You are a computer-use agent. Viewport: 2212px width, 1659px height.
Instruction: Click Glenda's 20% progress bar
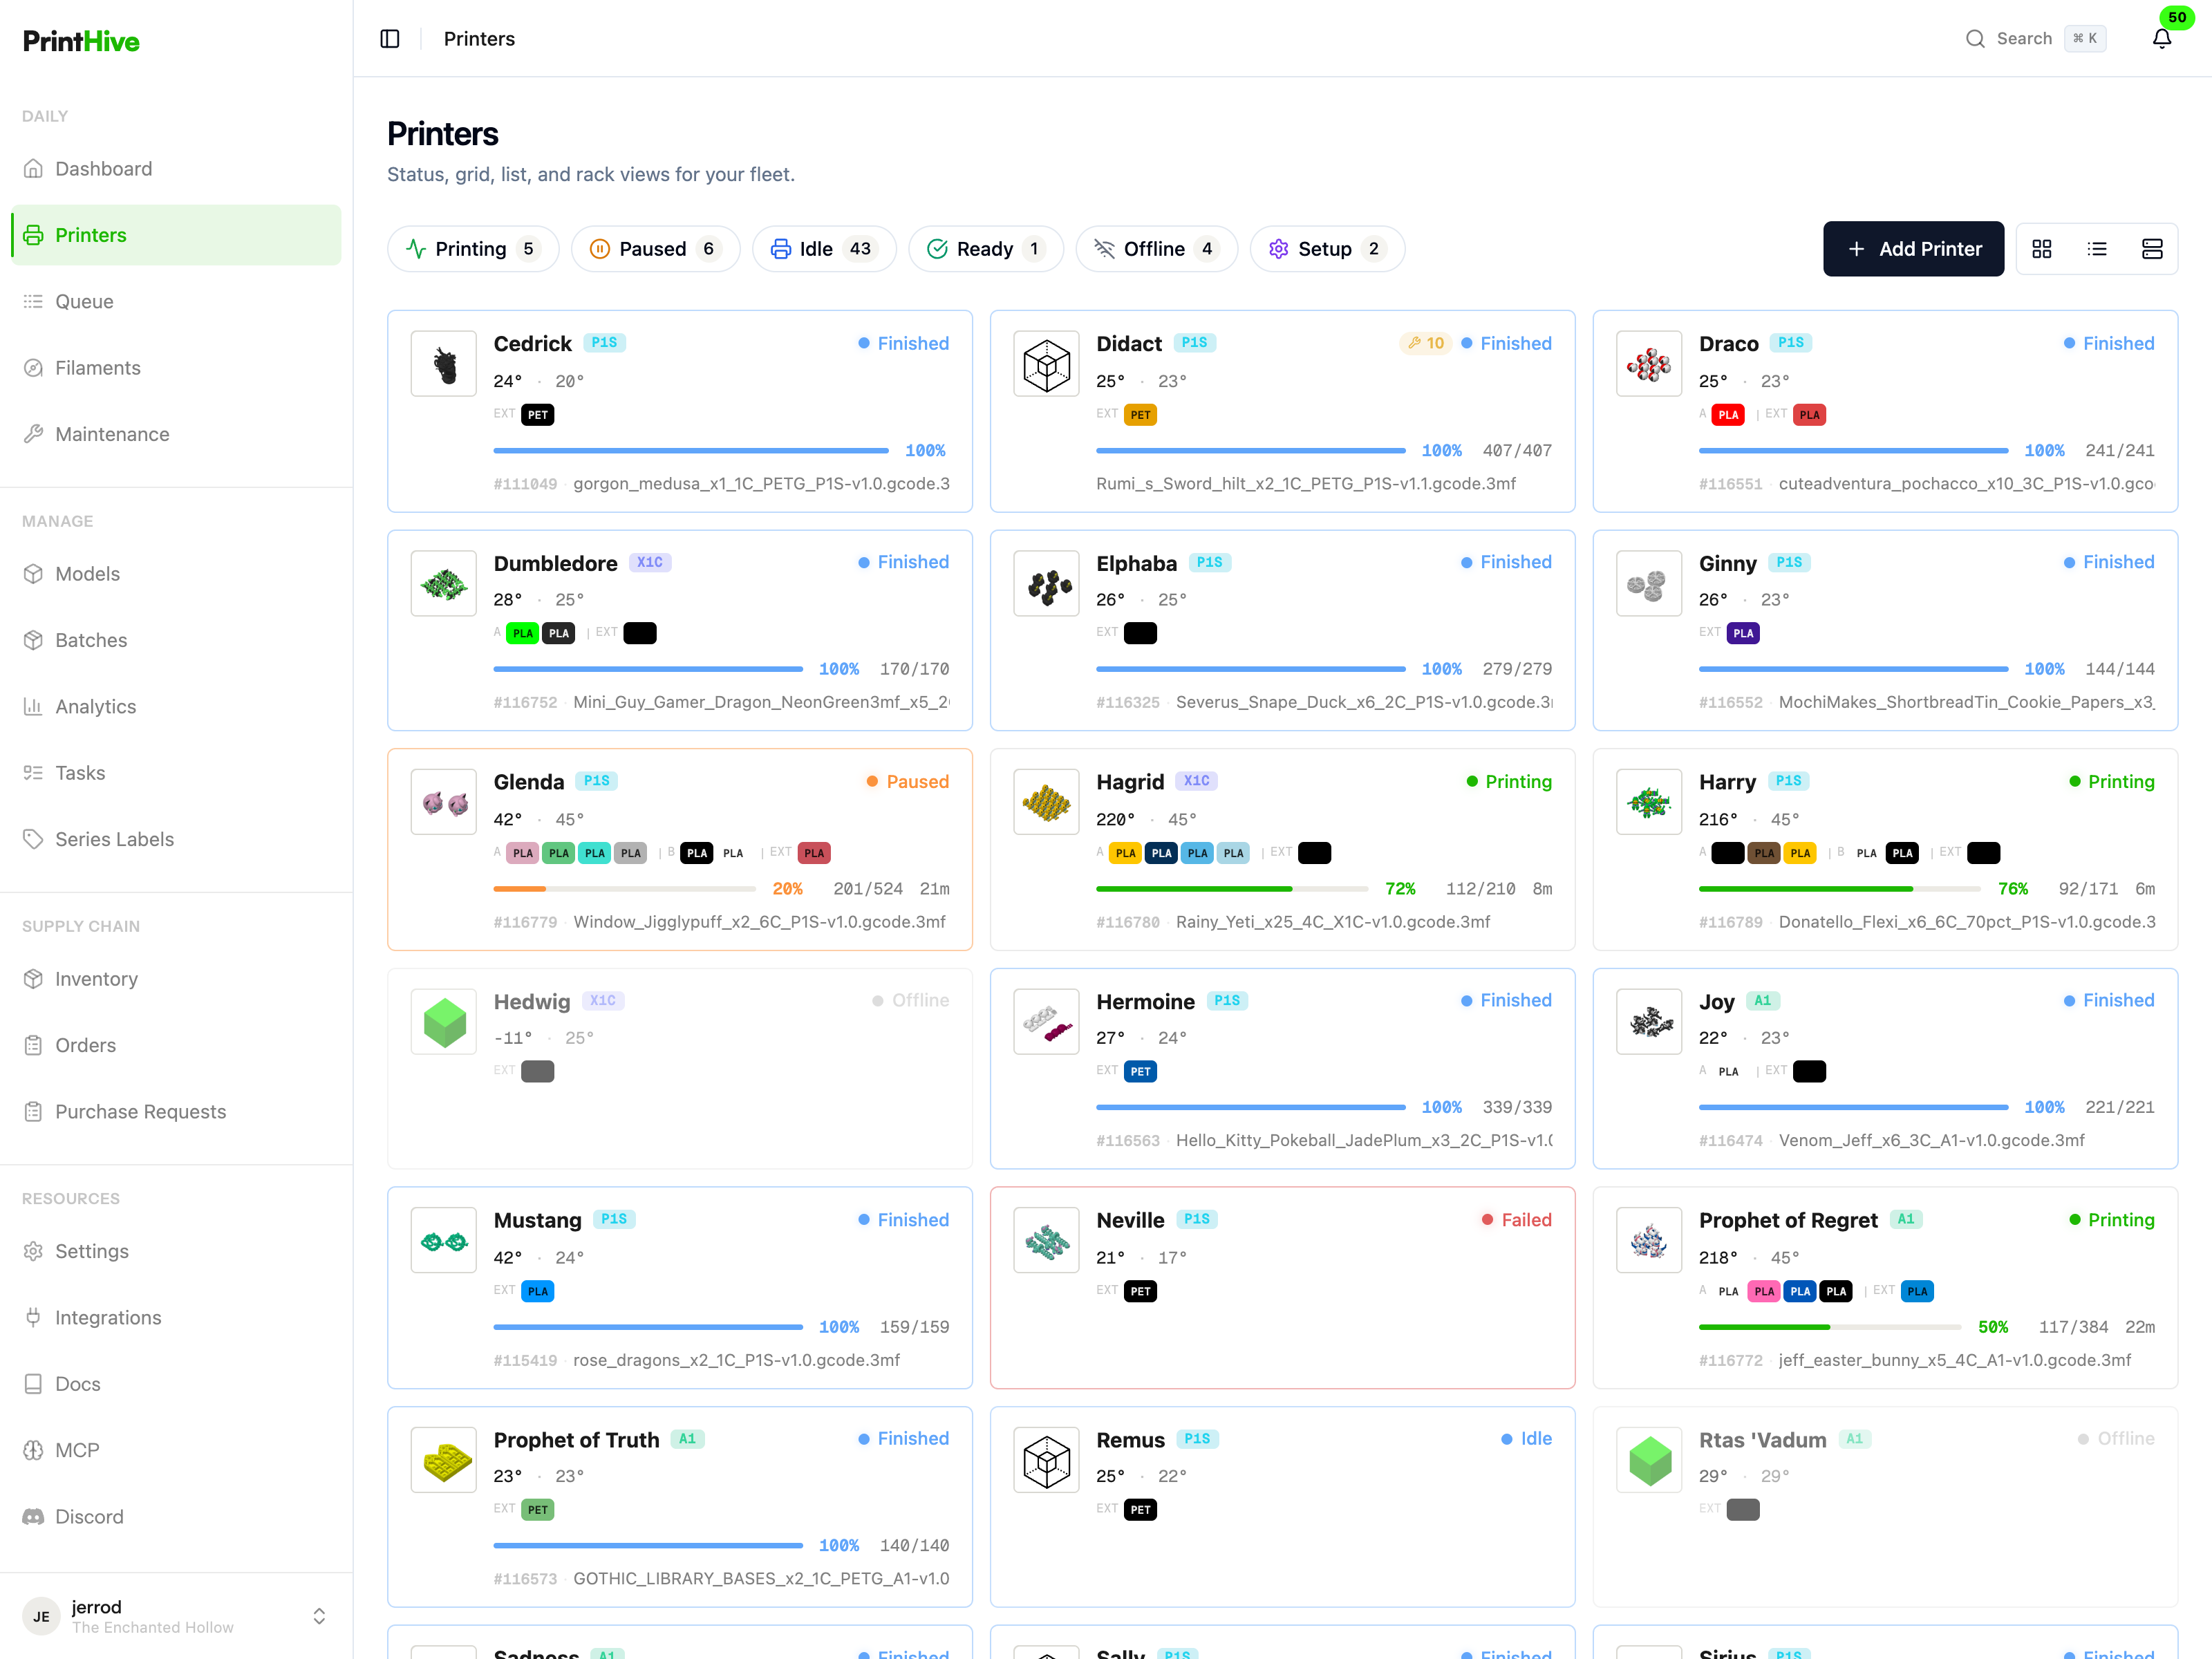click(625, 889)
